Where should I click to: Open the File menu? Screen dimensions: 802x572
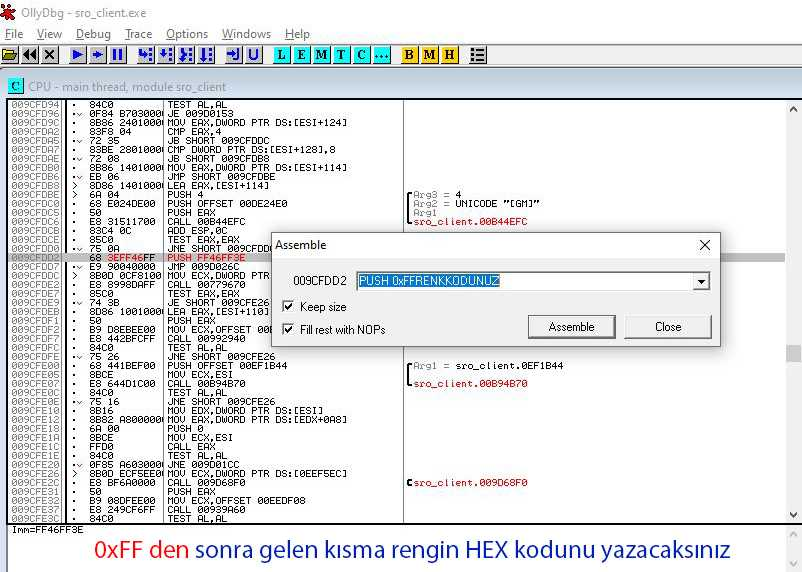(14, 34)
